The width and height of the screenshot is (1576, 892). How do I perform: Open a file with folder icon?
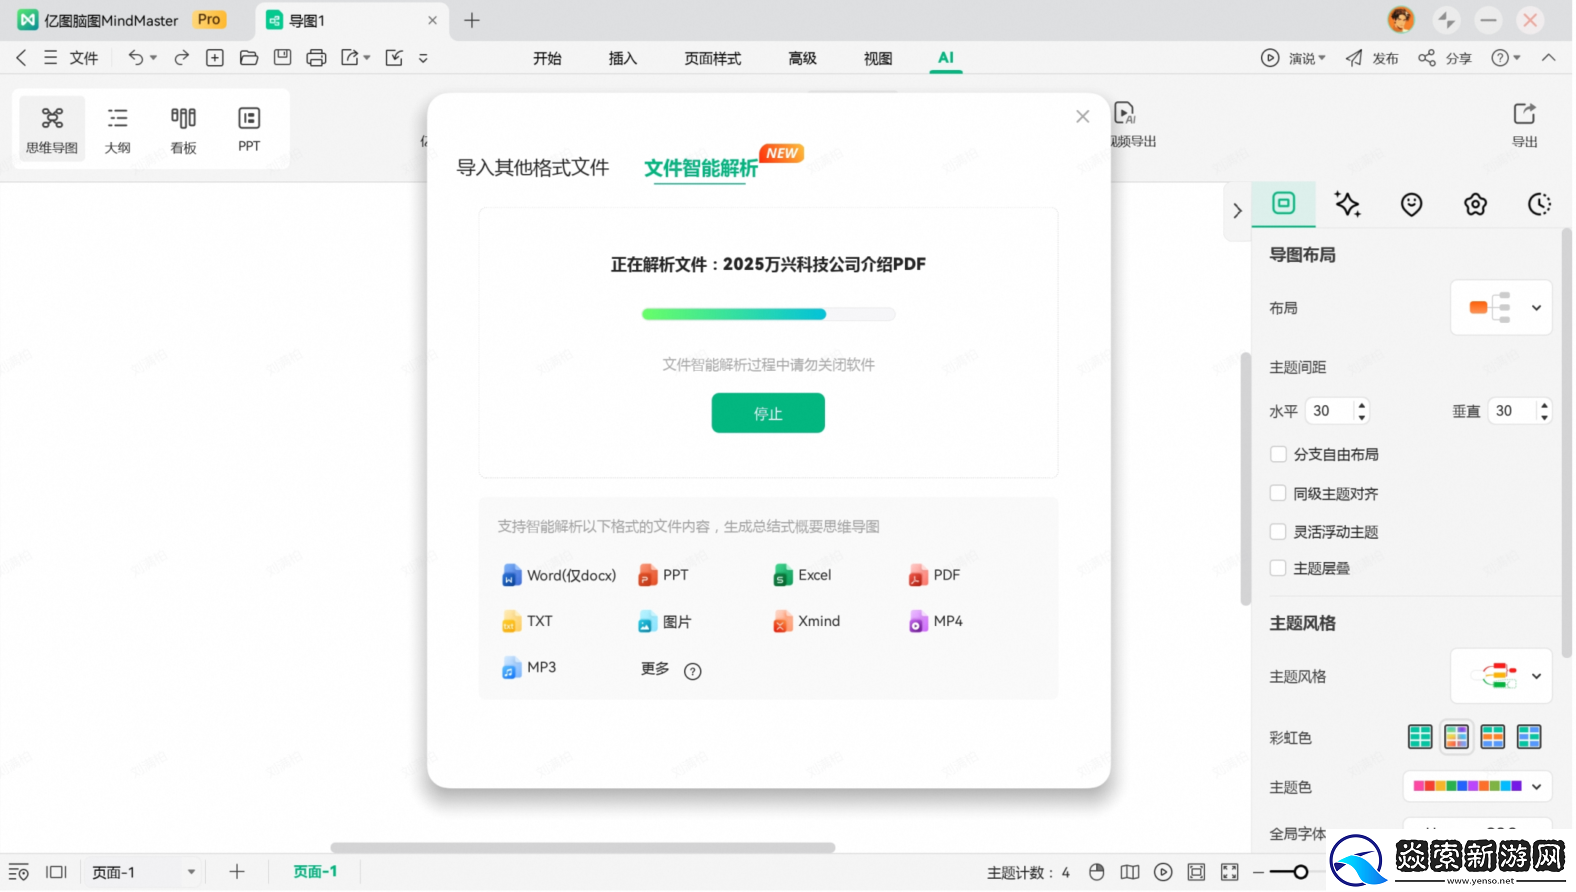pos(249,58)
